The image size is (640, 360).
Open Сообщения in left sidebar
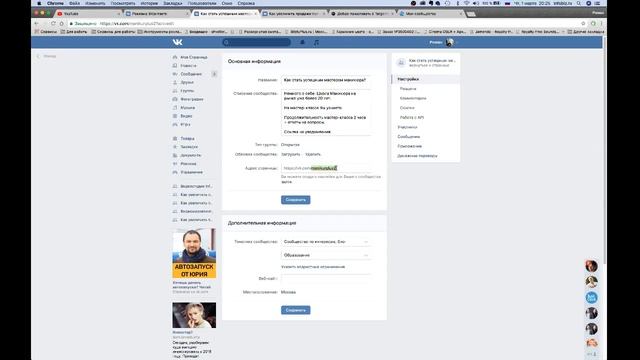tap(191, 74)
